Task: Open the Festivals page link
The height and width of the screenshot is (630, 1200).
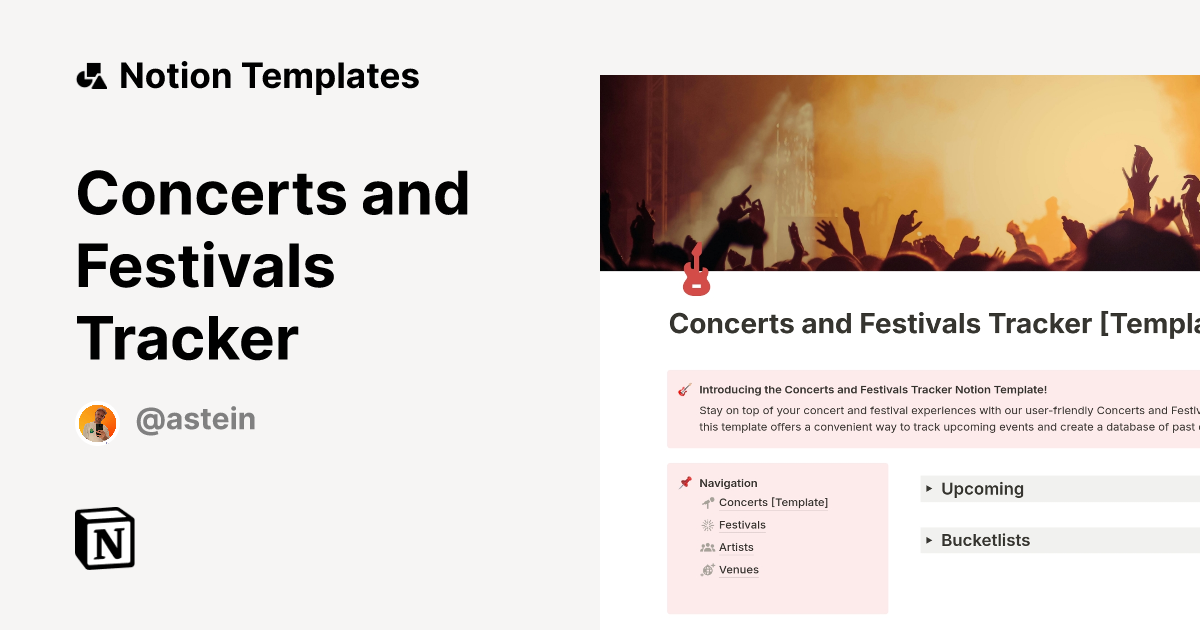Action: click(743, 524)
